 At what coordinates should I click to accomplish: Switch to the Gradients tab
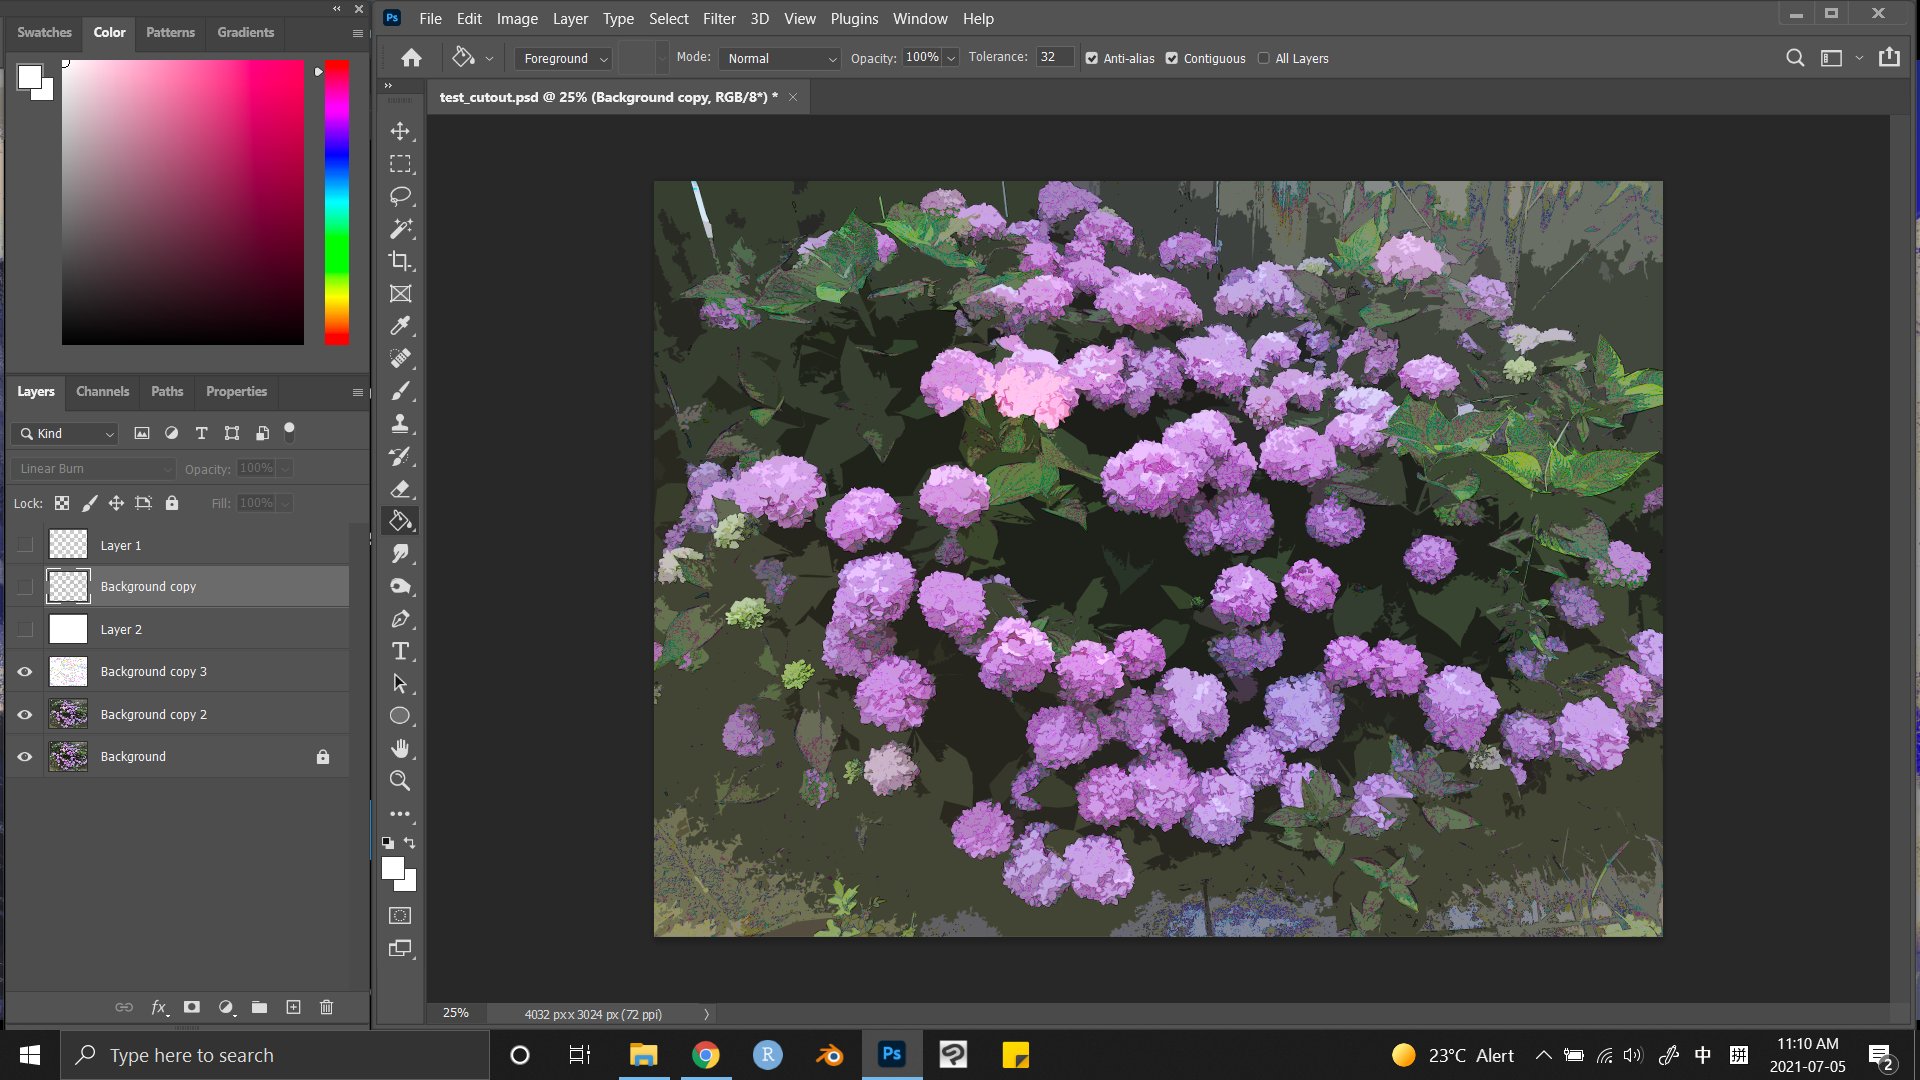(x=245, y=33)
